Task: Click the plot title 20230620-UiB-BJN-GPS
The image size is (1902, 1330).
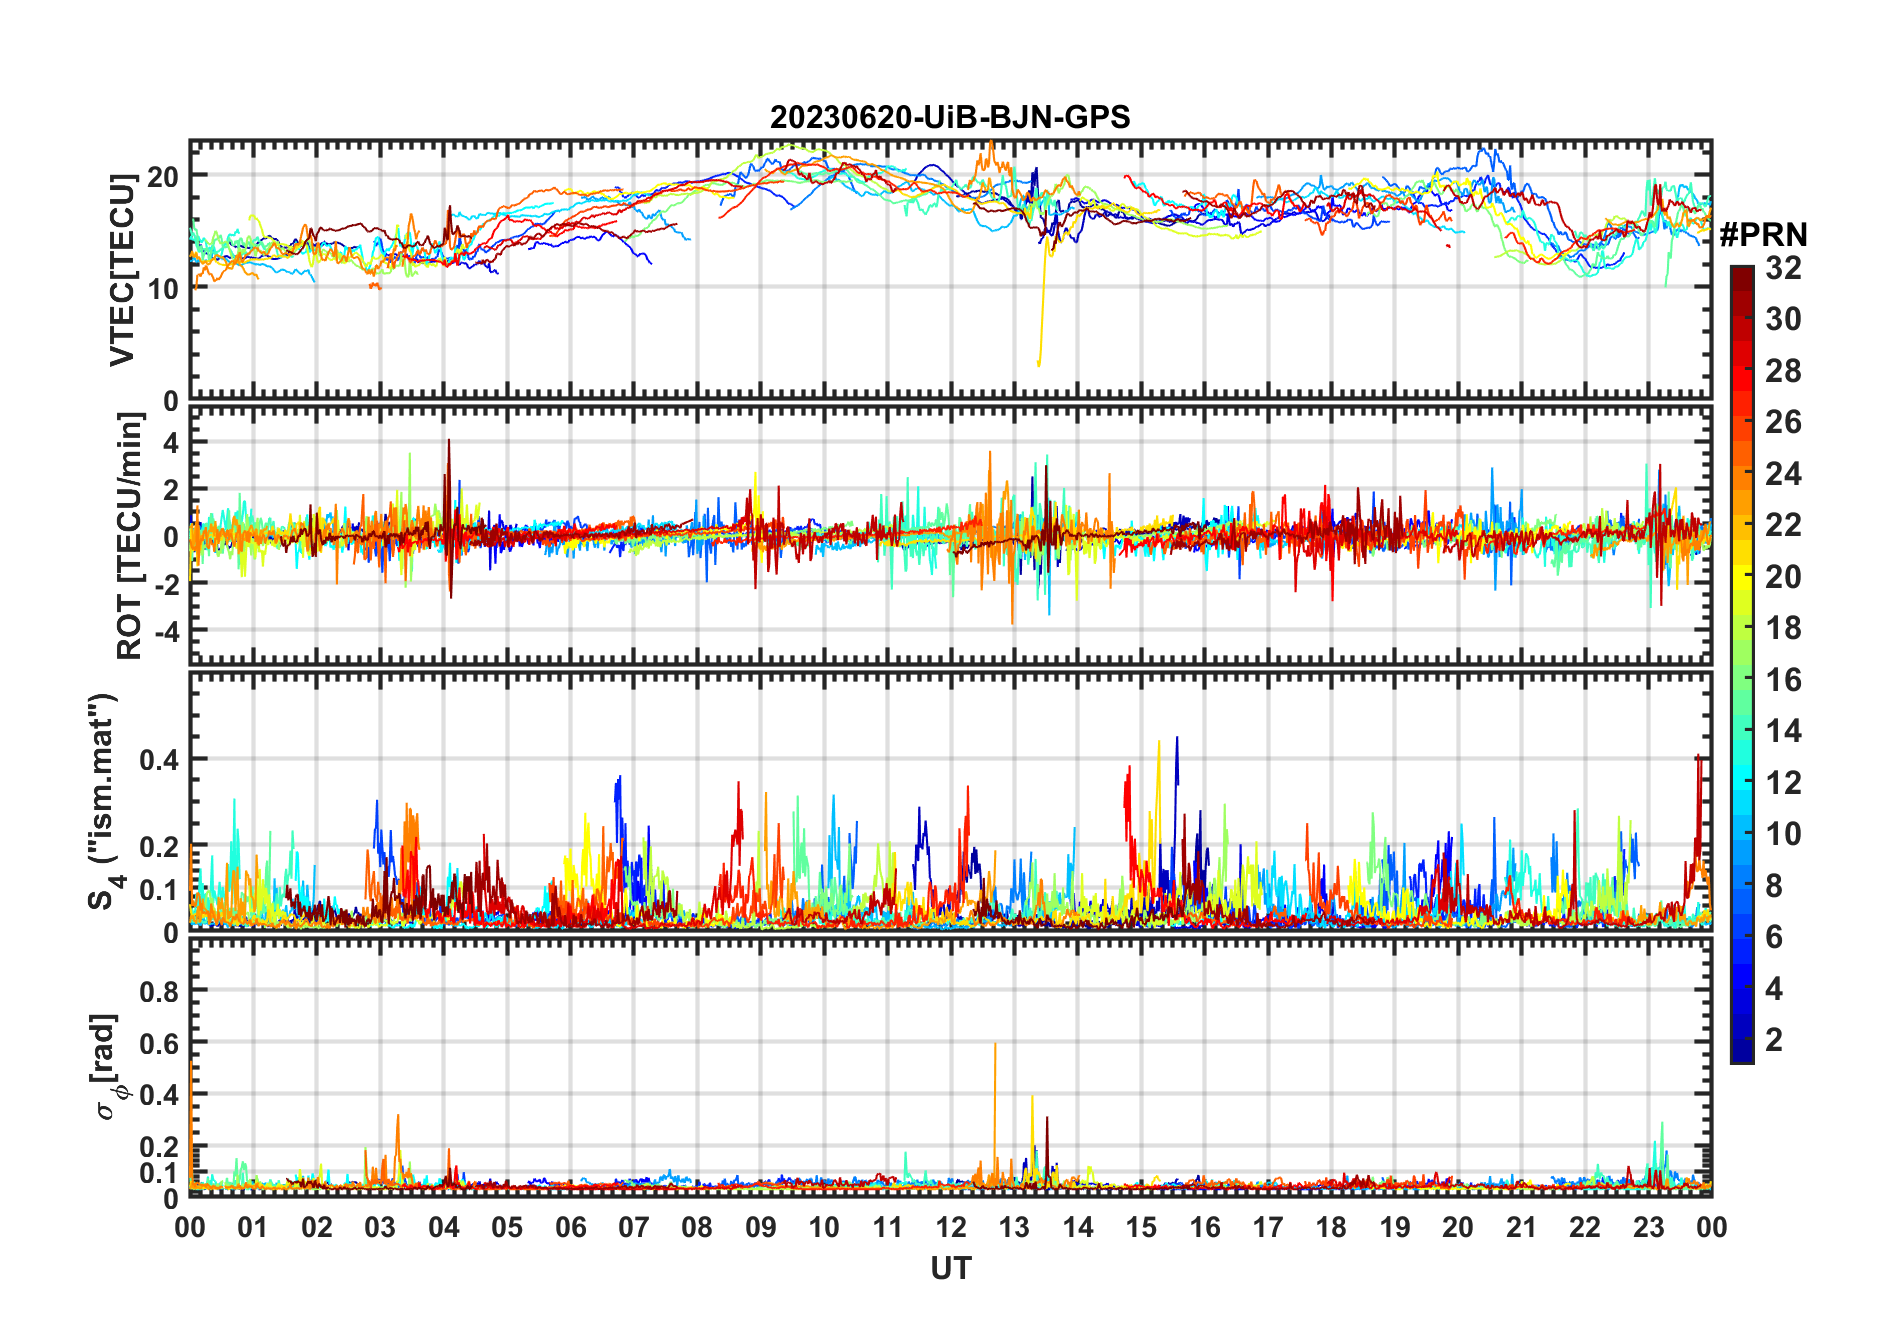Action: click(x=950, y=118)
